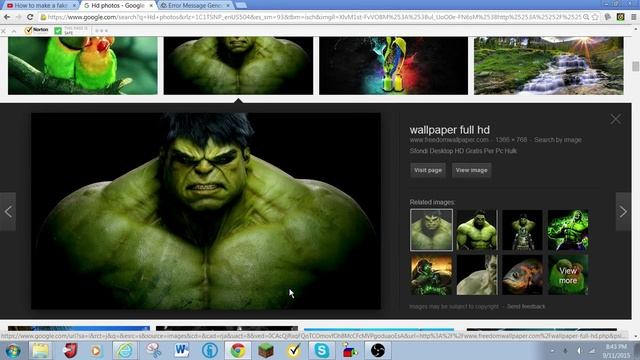This screenshot has width=640, height=360.
Task: Click the "Send feedback" link
Action: [x=526, y=307]
